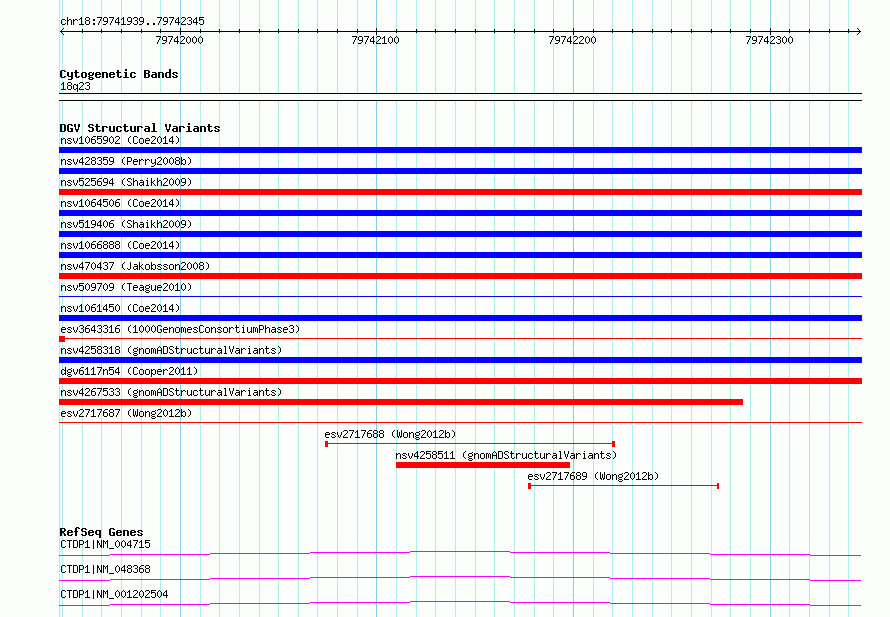Click the red line of esv2717689
Screen dimensions: 890x617
click(624, 486)
